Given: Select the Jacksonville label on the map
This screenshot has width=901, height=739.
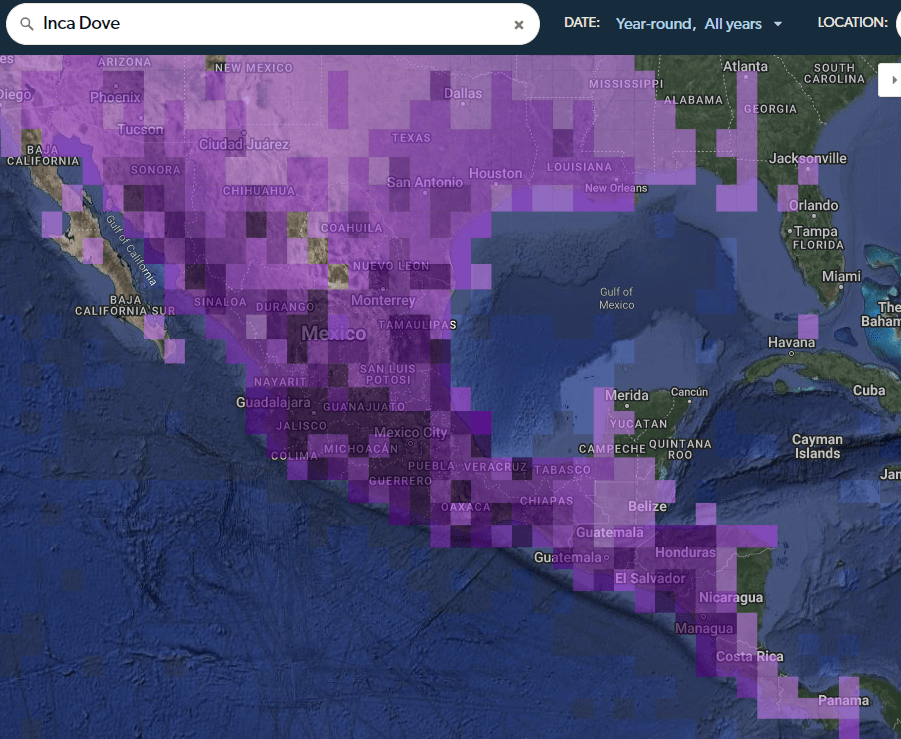Looking at the screenshot, I should click(x=808, y=158).
